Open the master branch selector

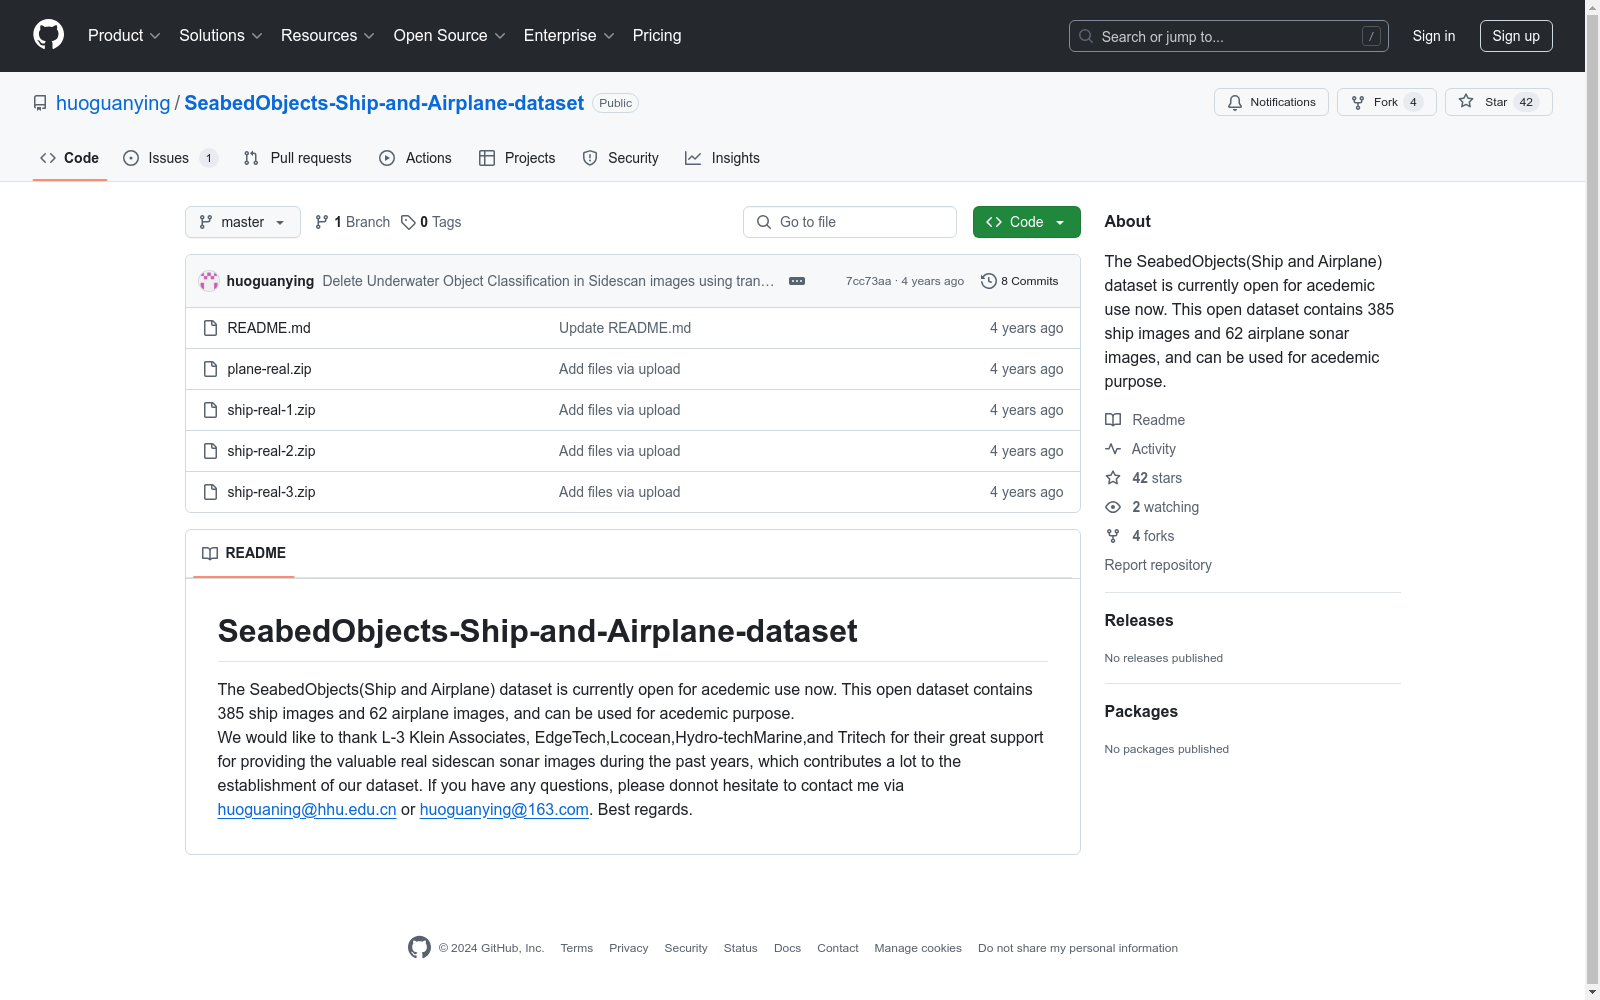click(243, 222)
